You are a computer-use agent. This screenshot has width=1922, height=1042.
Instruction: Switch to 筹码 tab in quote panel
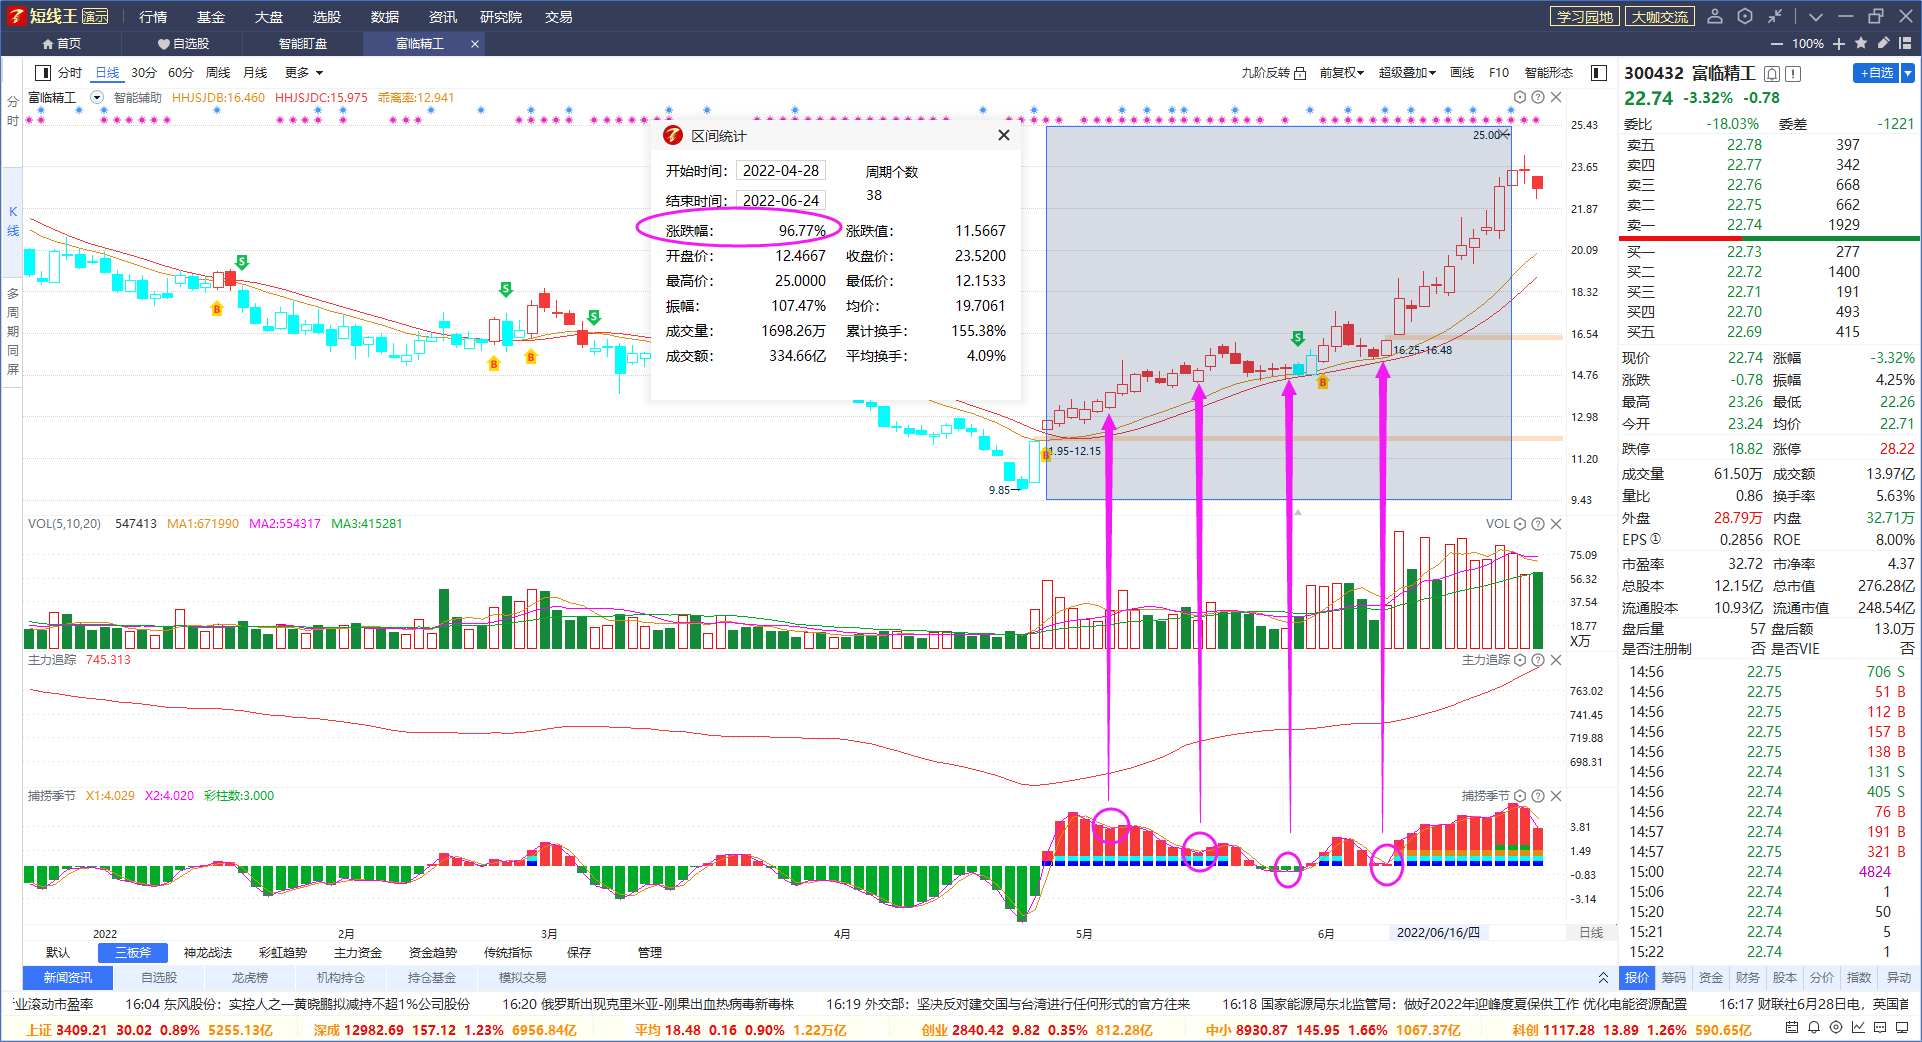point(1674,978)
